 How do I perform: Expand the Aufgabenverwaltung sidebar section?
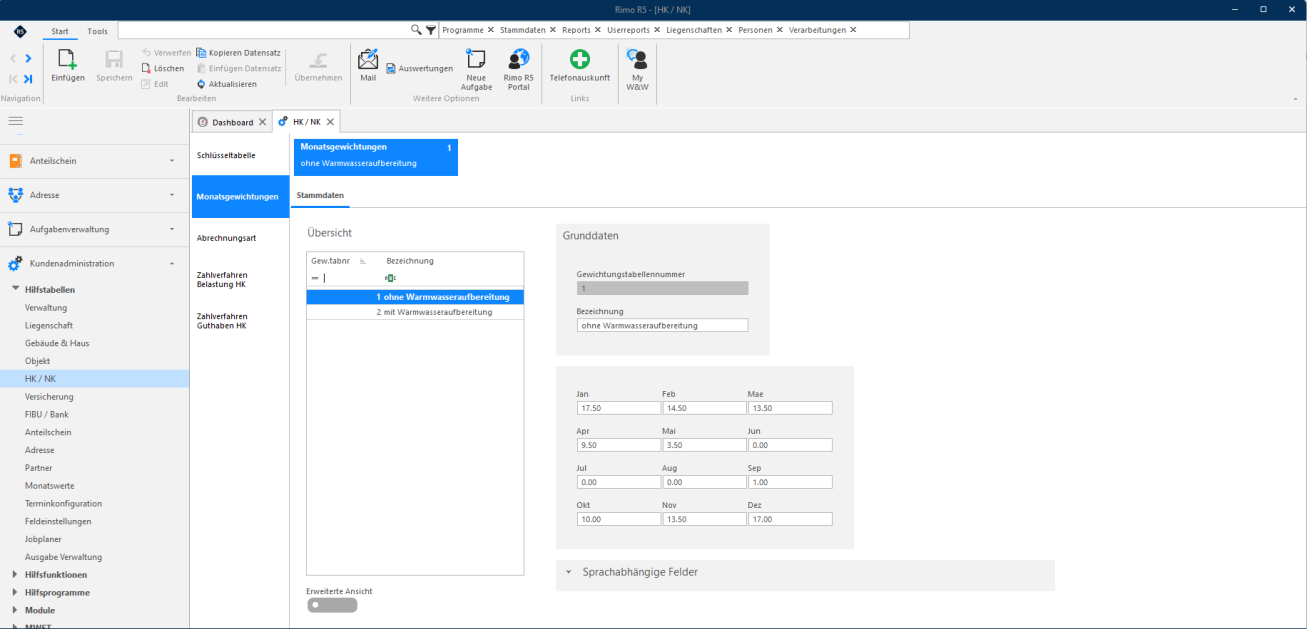pyautogui.click(x=94, y=229)
